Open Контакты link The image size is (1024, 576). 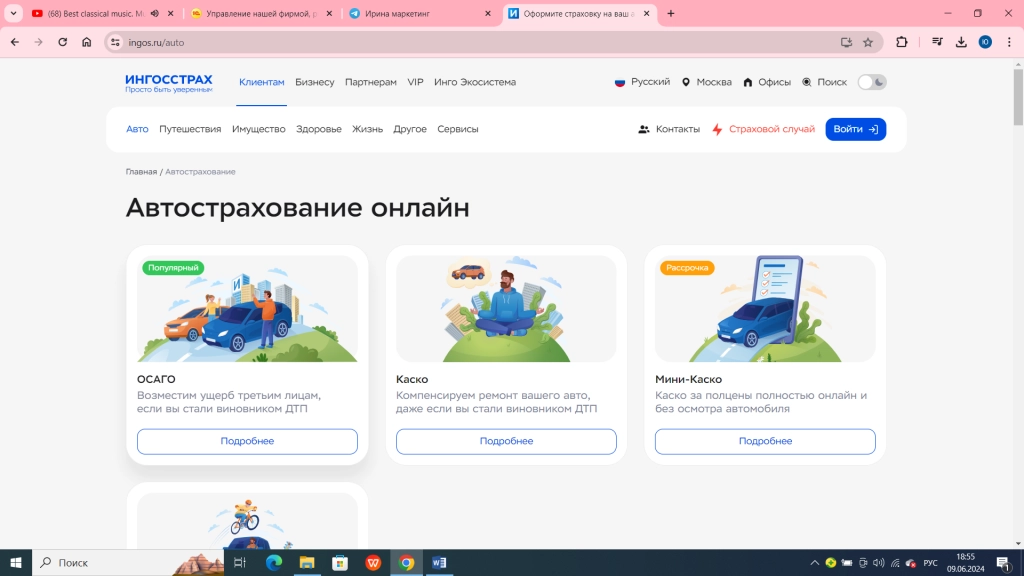[669, 129]
